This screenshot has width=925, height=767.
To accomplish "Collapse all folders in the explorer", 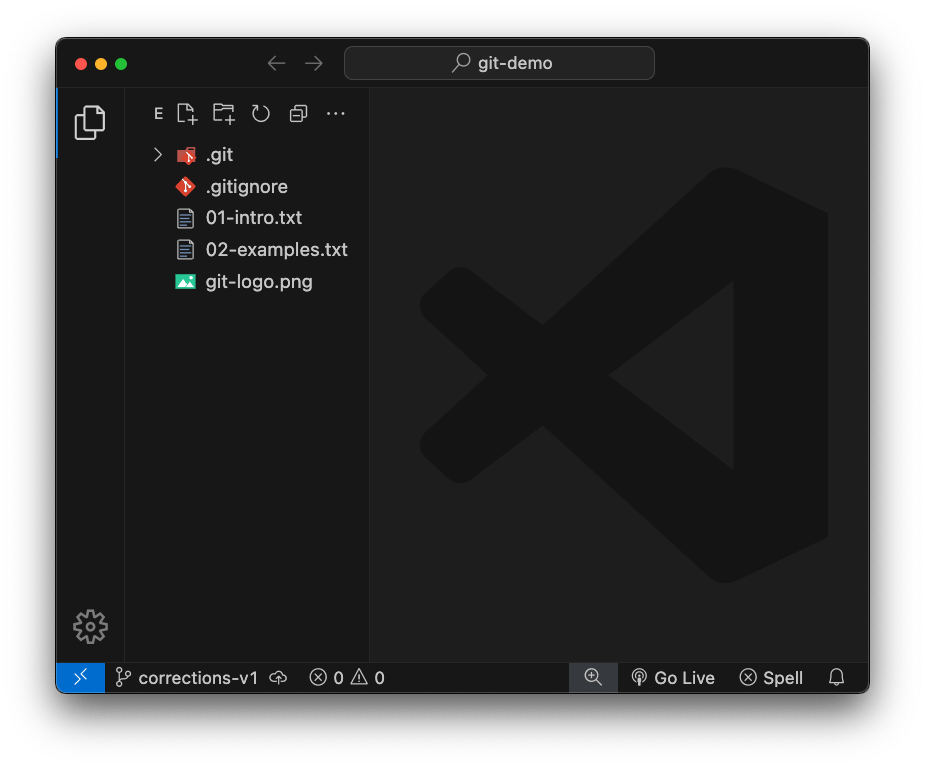I will click(299, 113).
